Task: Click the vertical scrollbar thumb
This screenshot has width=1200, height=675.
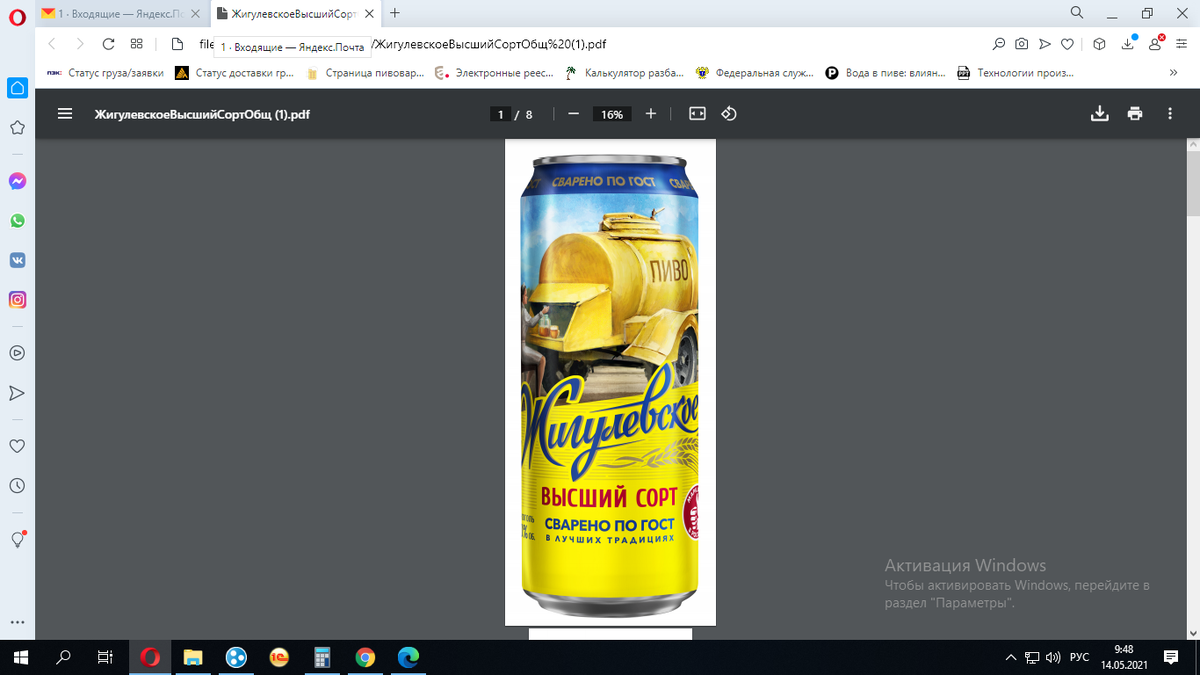Action: click(1192, 183)
